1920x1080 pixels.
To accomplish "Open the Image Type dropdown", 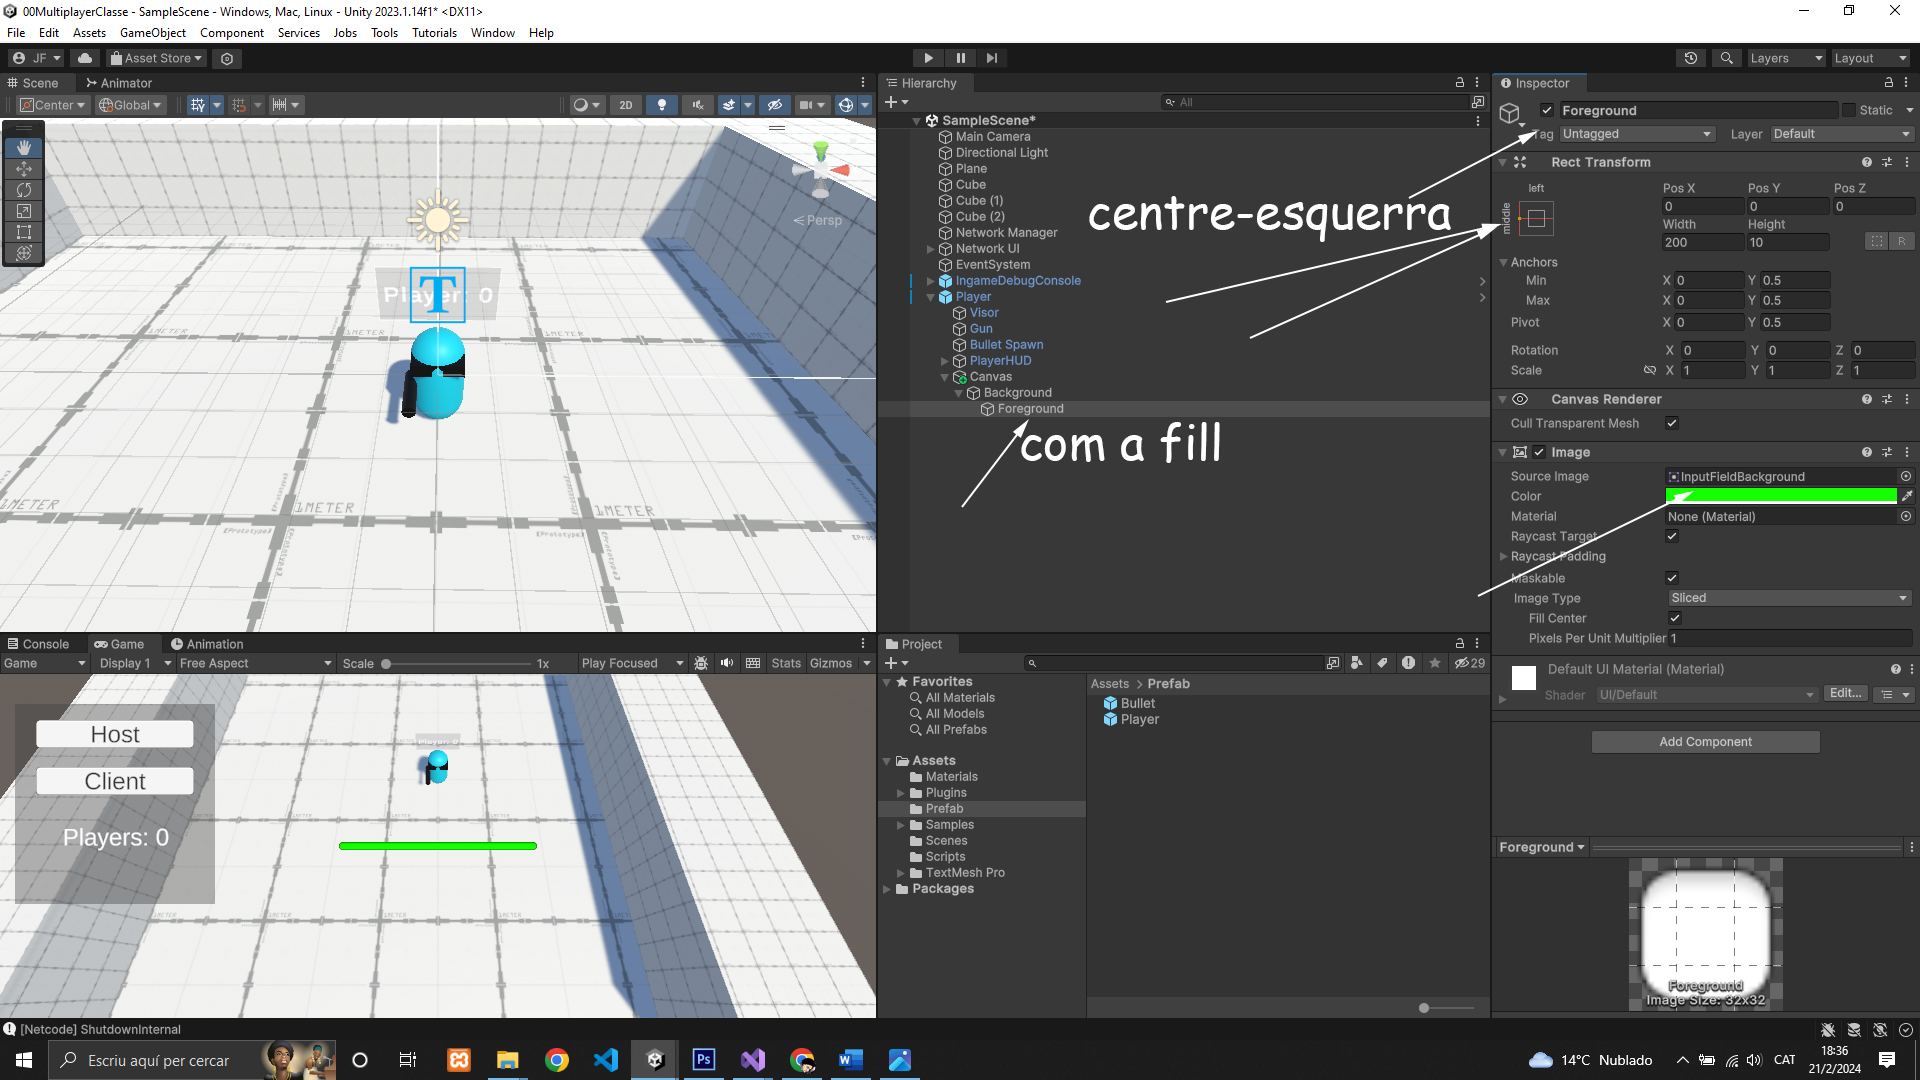I will pos(1788,598).
